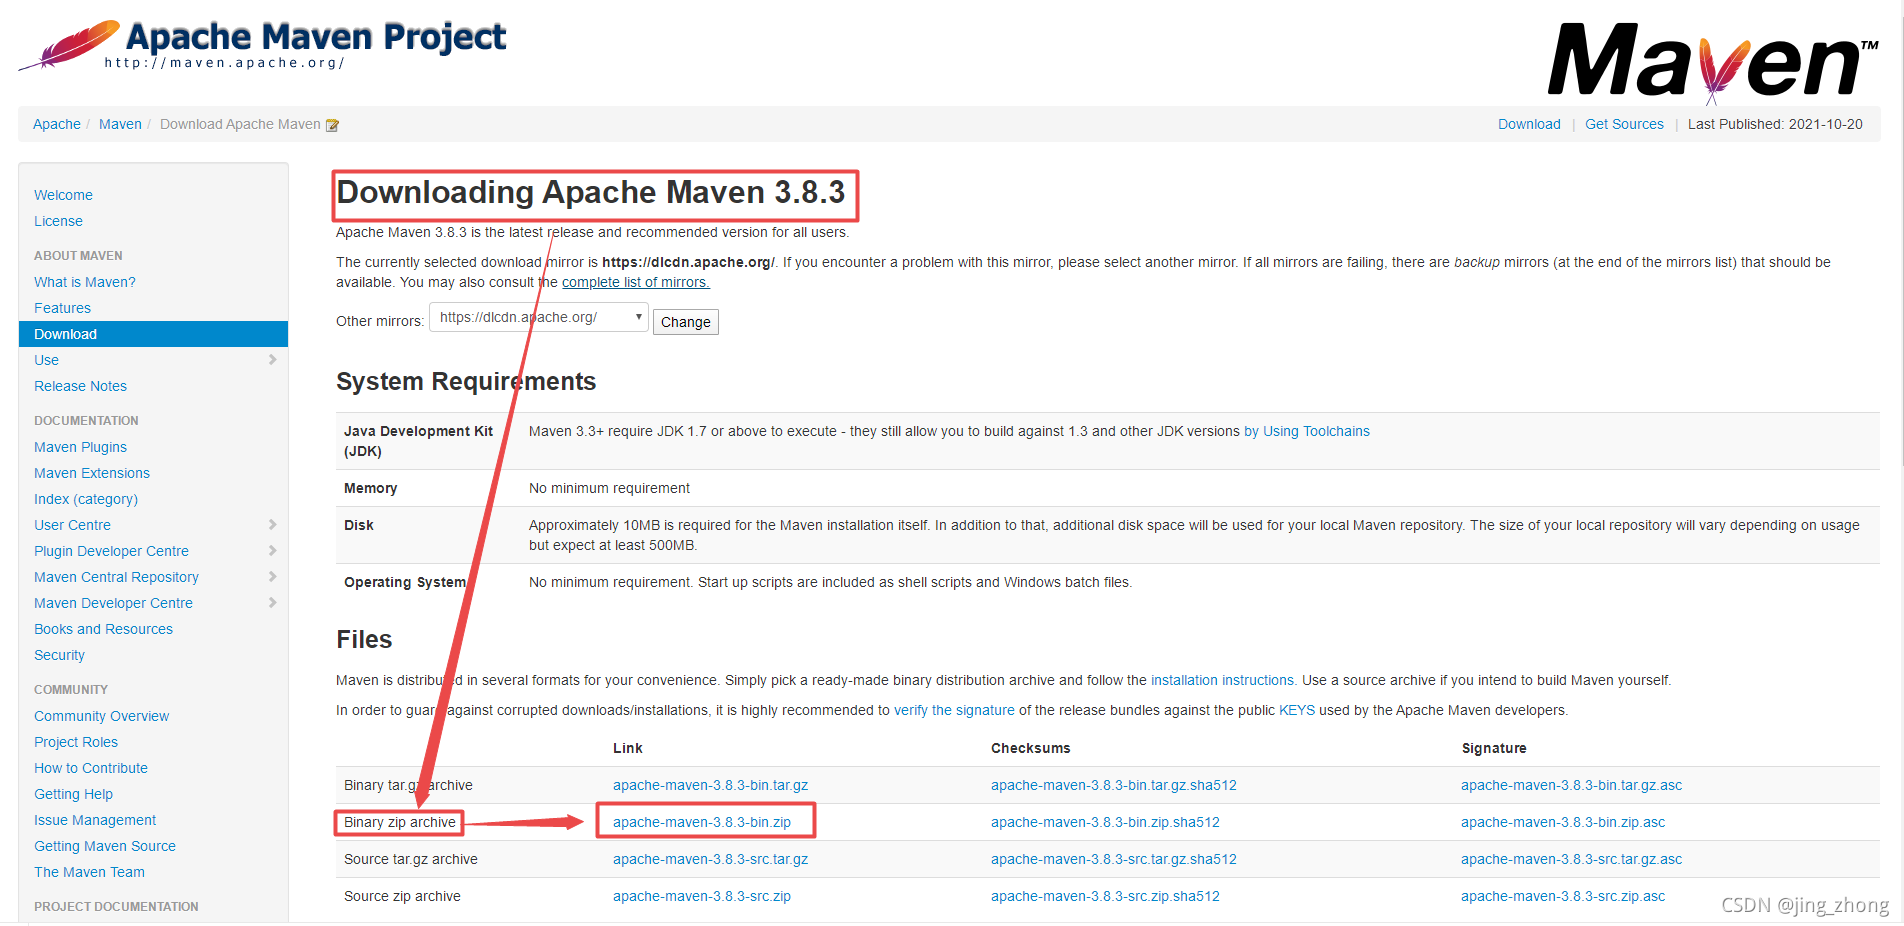Open Project Roles sidebar link
Screen dimensions: 1904x926
(76, 742)
